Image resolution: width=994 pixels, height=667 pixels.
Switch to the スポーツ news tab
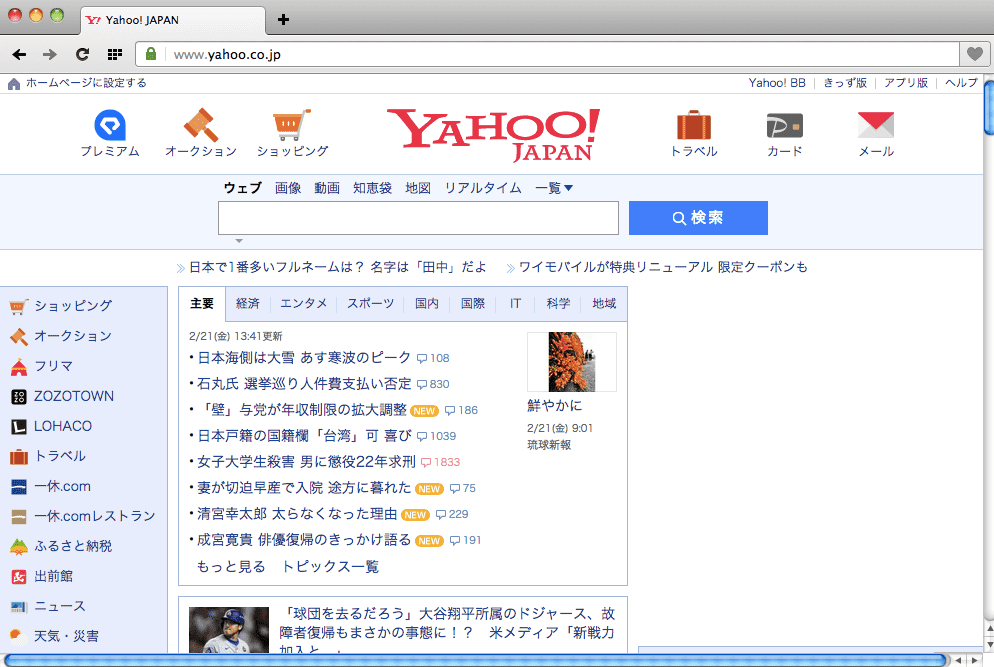coord(370,304)
